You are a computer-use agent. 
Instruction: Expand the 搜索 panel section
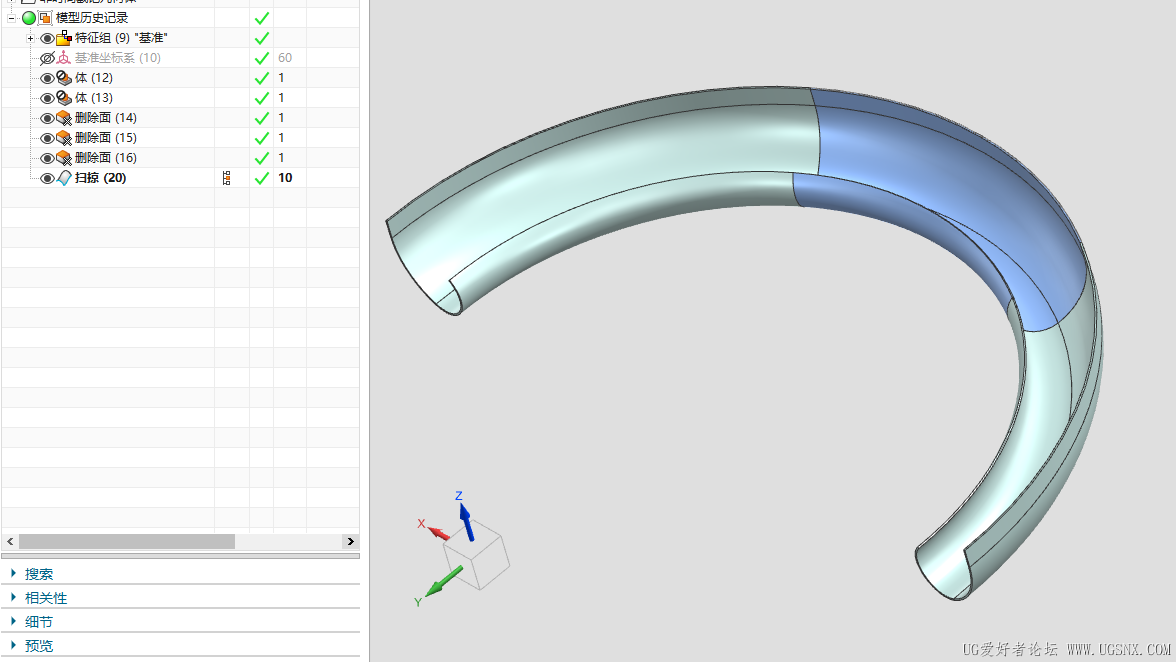pyautogui.click(x=14, y=574)
